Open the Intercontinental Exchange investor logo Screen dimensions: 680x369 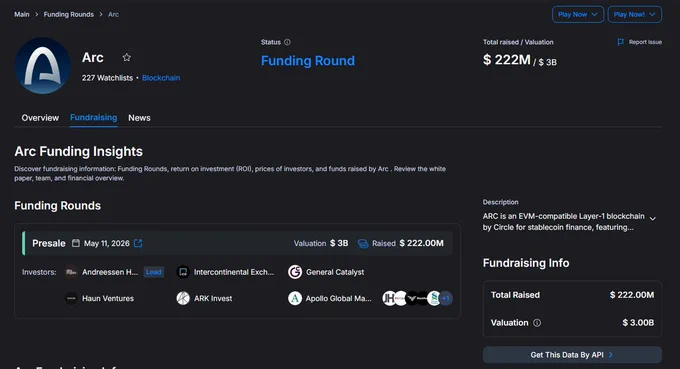coord(183,272)
